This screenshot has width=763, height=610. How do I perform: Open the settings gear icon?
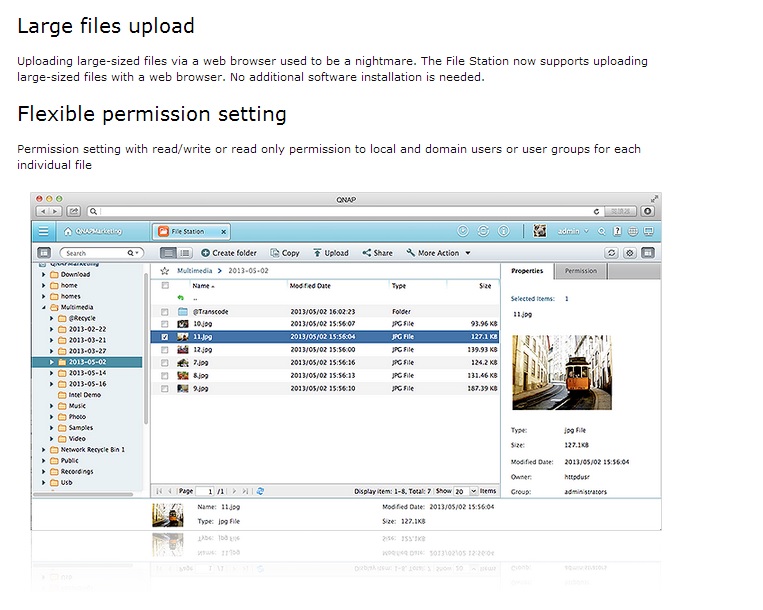pyautogui.click(x=630, y=253)
